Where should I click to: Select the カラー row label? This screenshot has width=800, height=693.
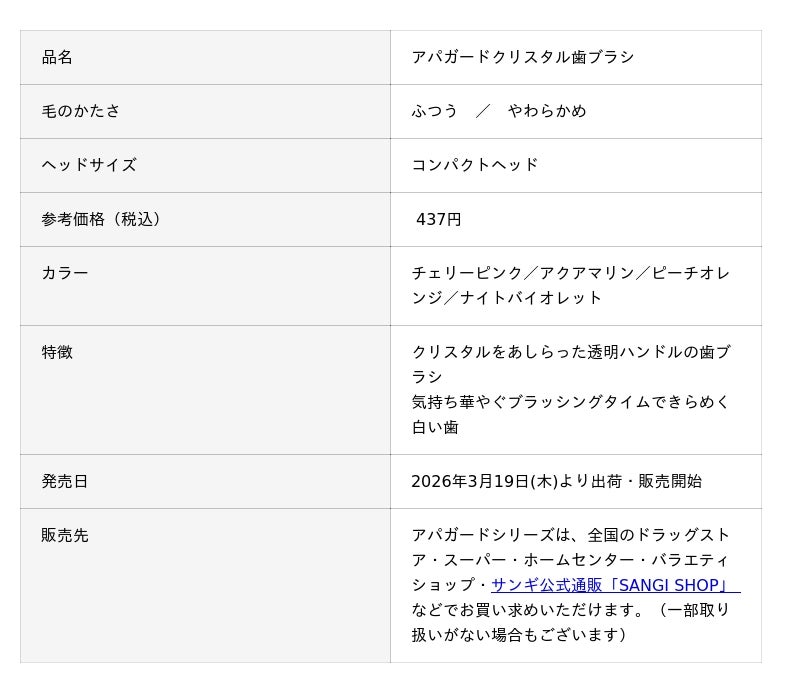click(64, 273)
